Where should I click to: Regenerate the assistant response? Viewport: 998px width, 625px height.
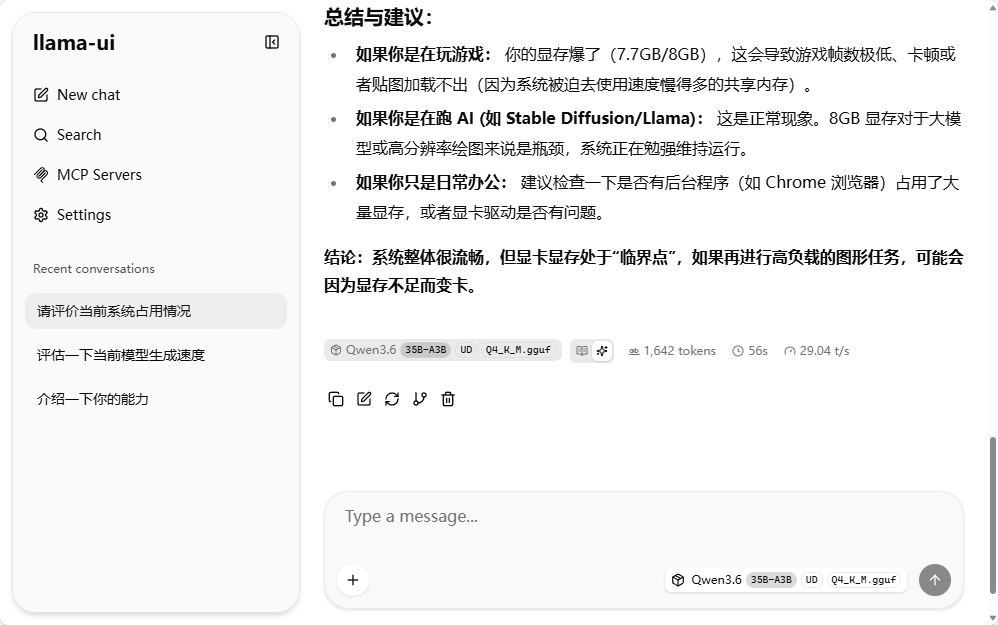(x=391, y=399)
